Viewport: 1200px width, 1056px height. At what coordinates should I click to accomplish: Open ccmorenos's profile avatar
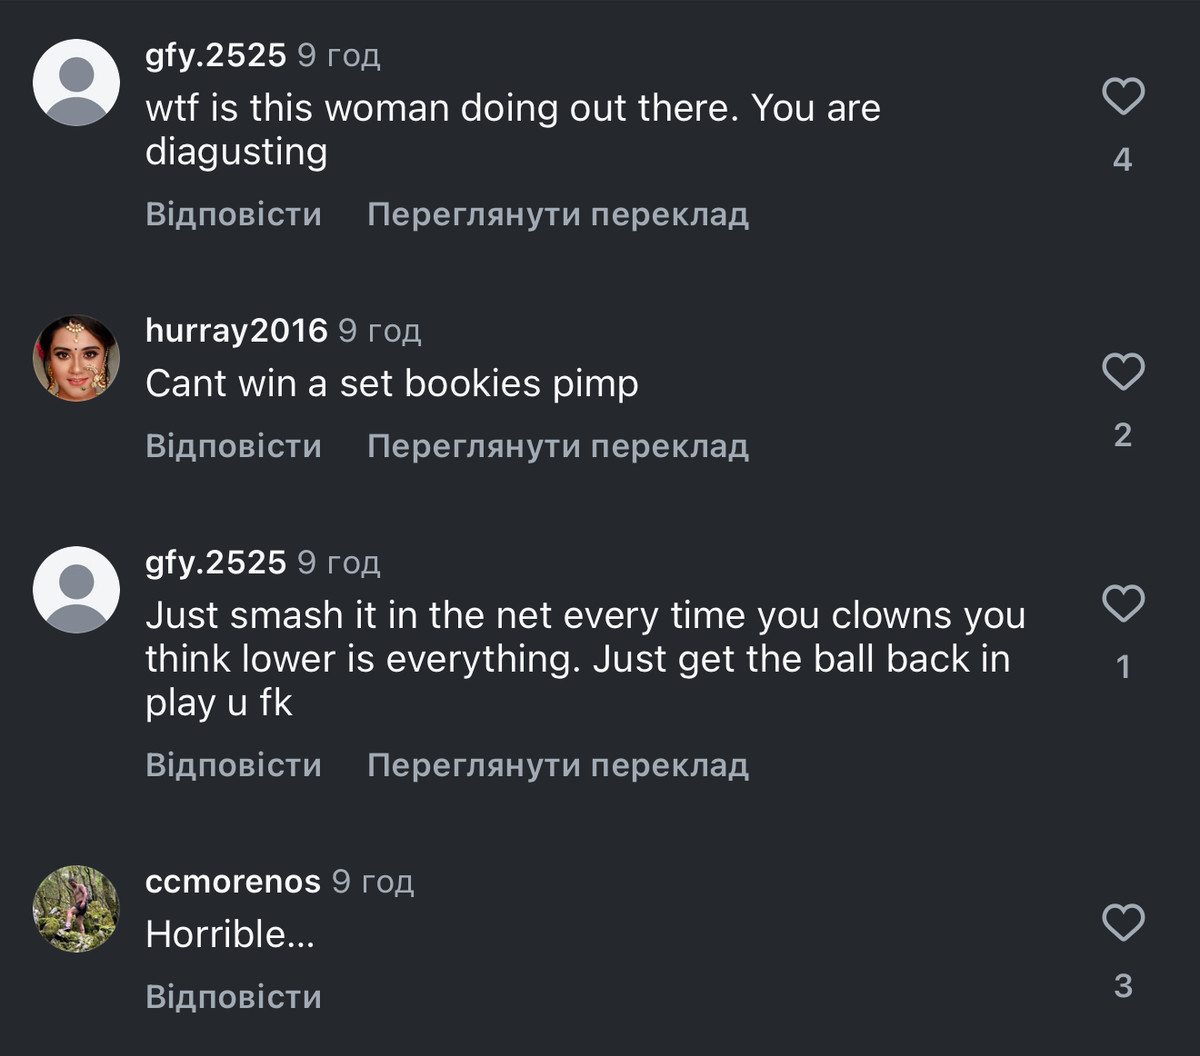click(x=76, y=908)
